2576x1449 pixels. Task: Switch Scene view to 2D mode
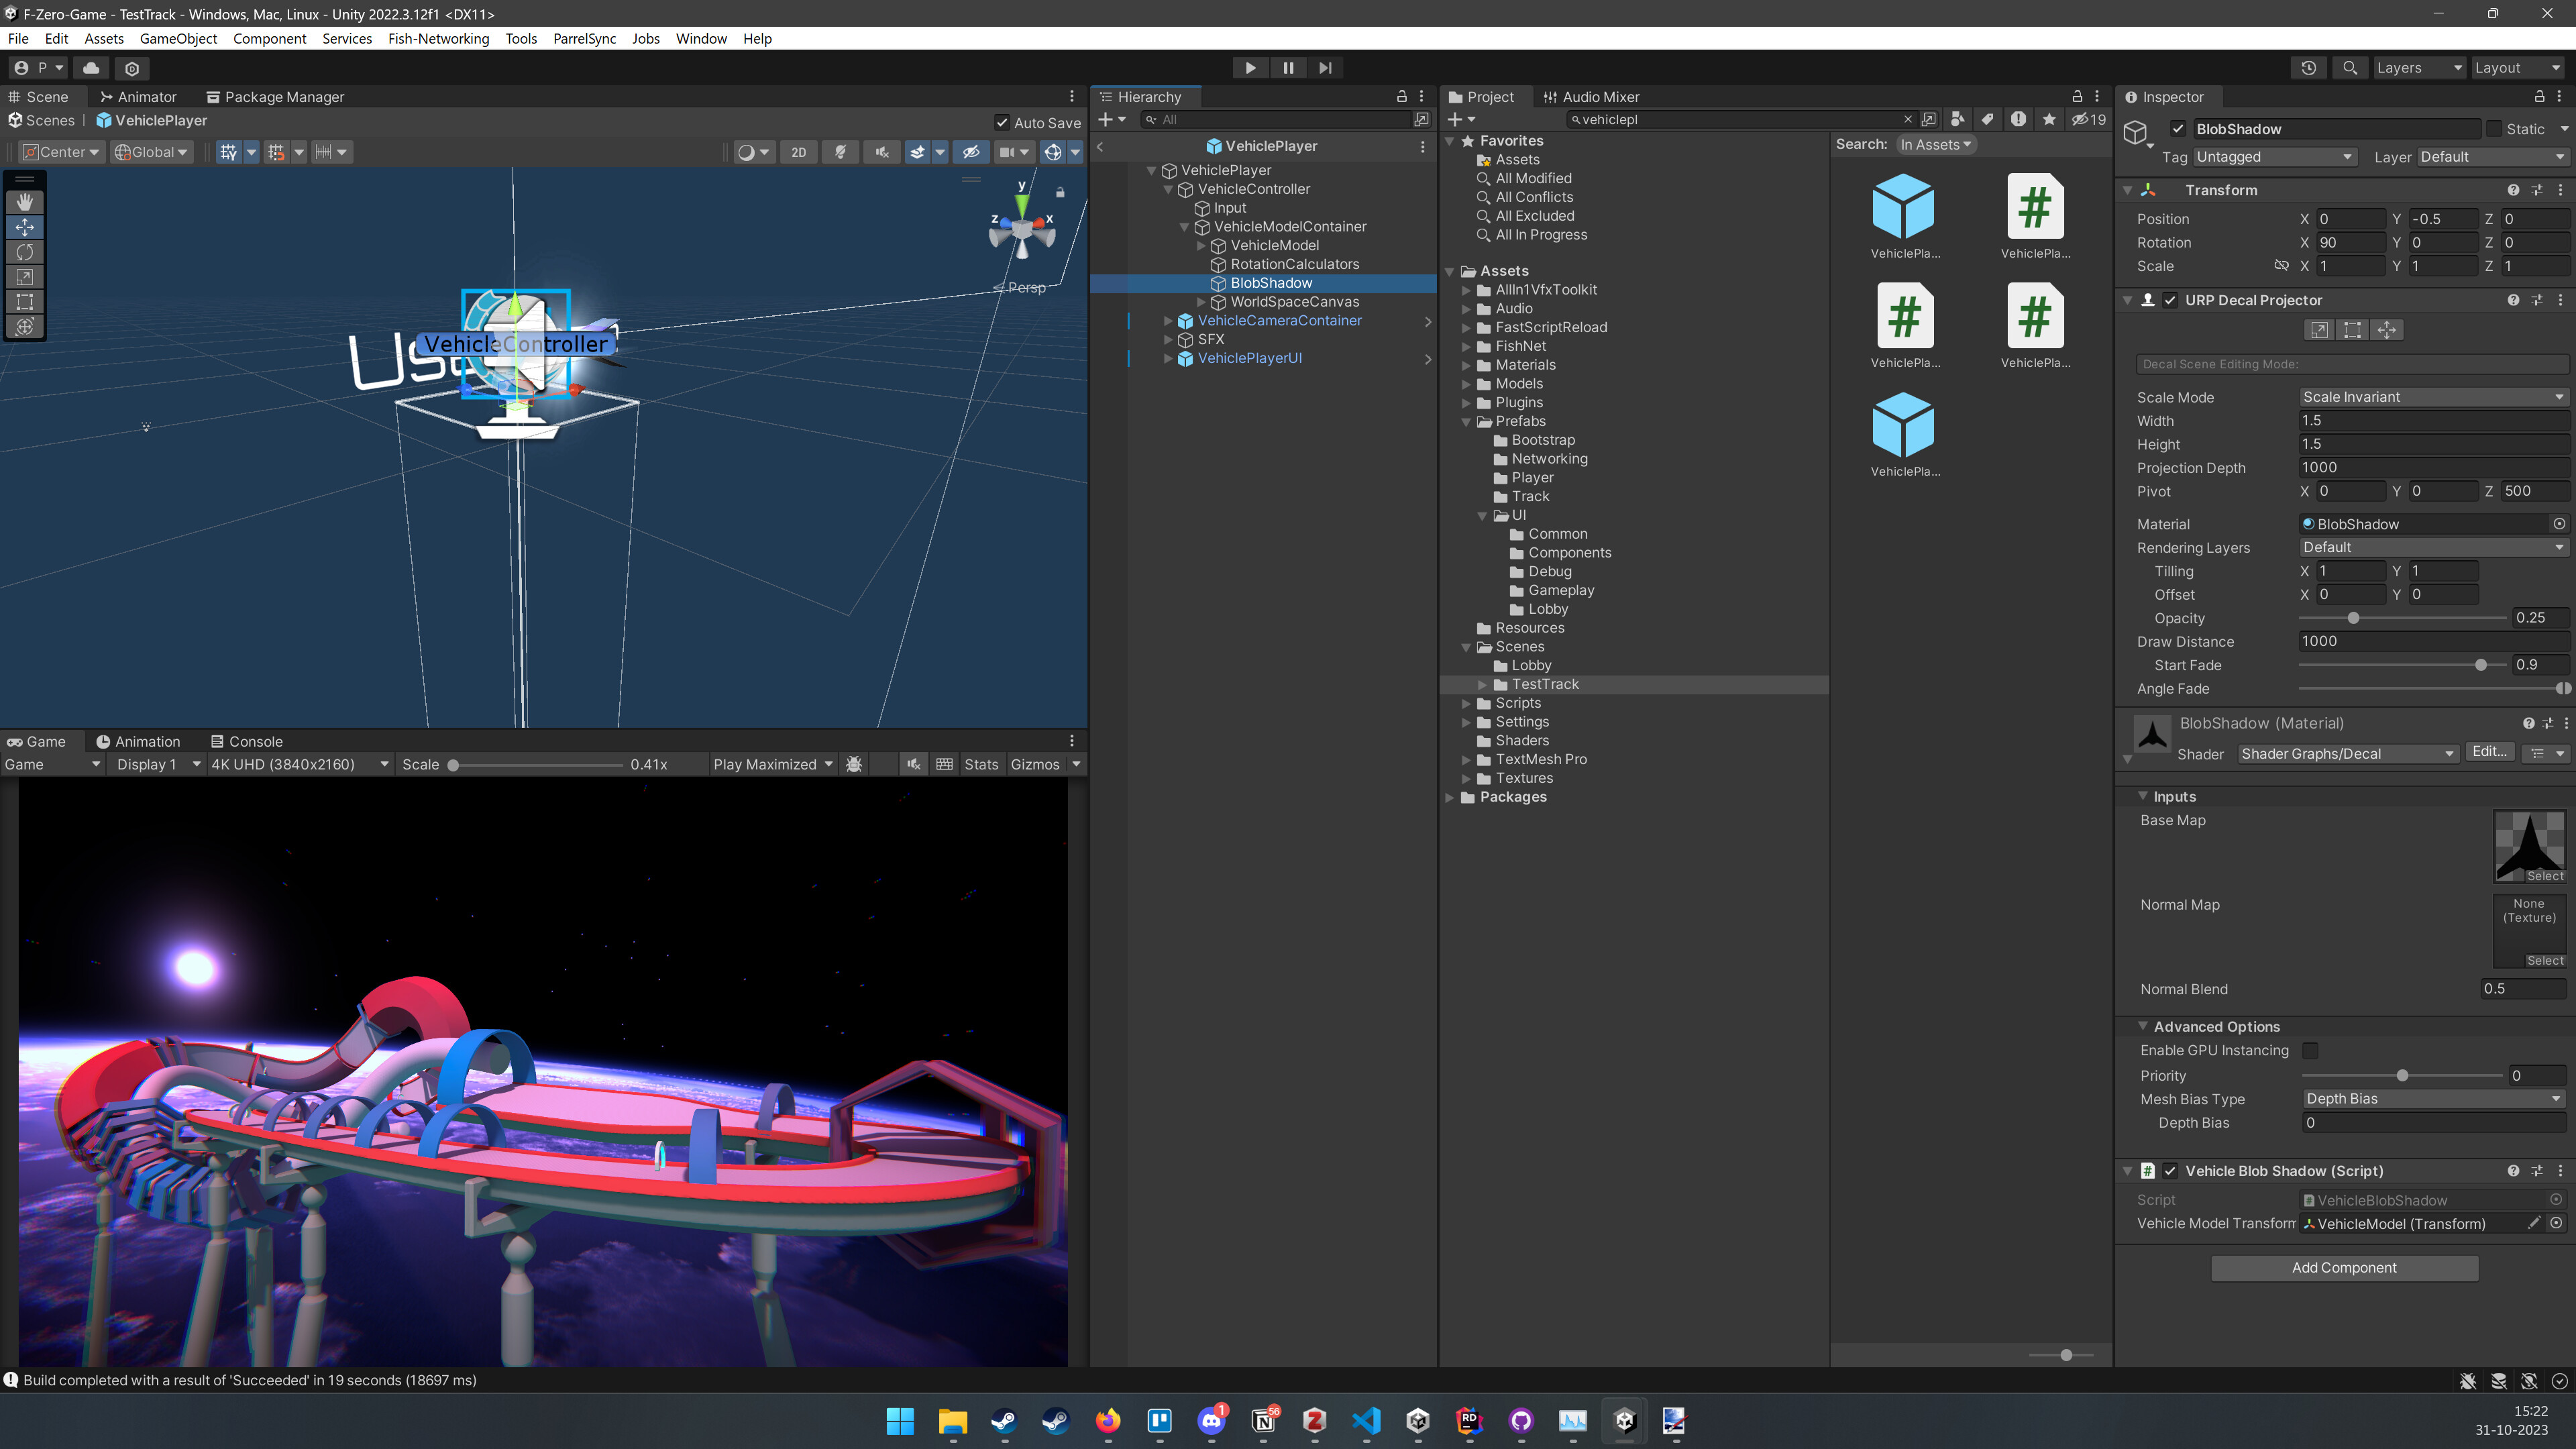pyautogui.click(x=798, y=152)
